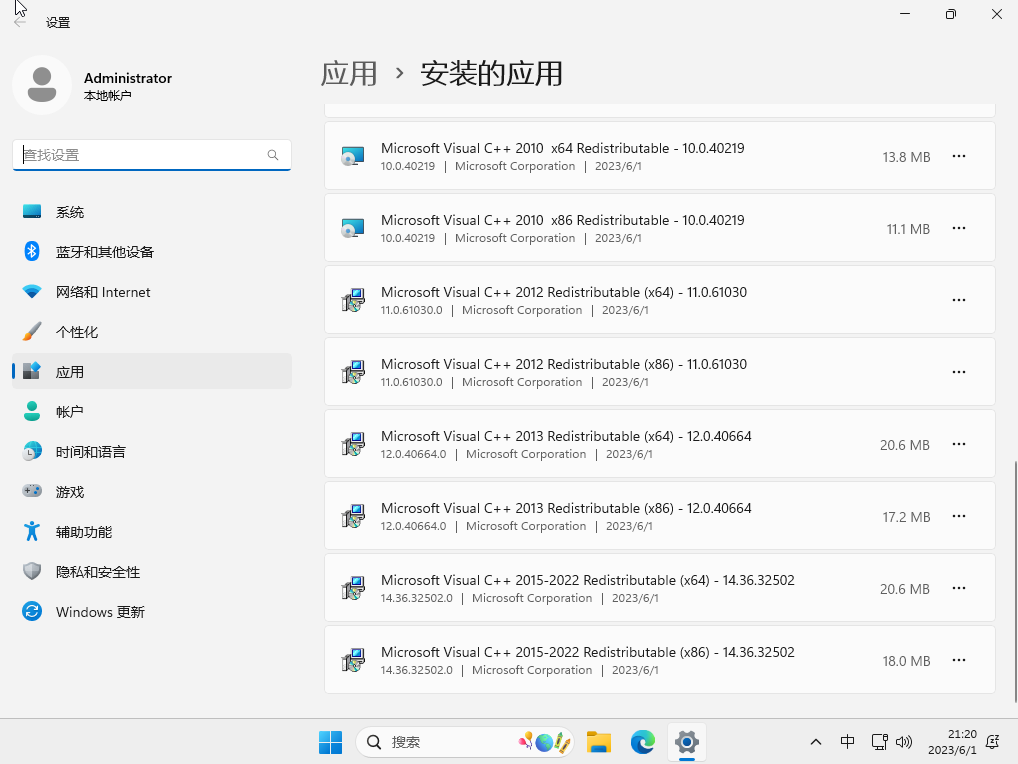The image size is (1018, 764).
Task: Open options for Visual C++ 2013 (x86)
Action: 959,516
